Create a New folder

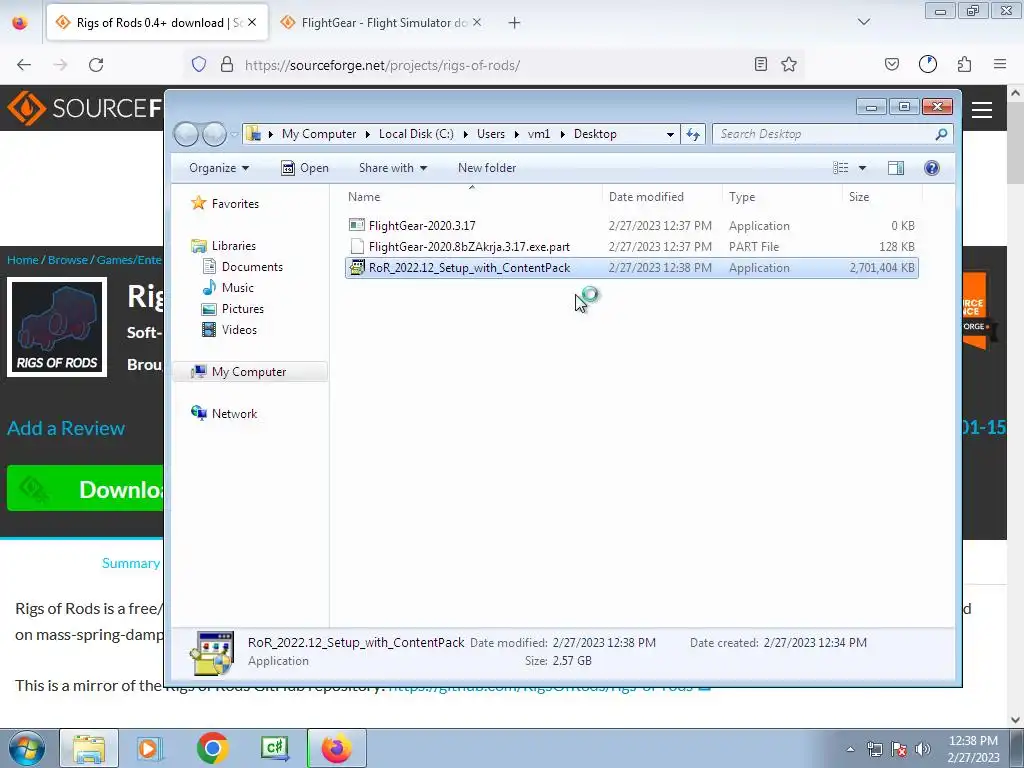click(487, 168)
